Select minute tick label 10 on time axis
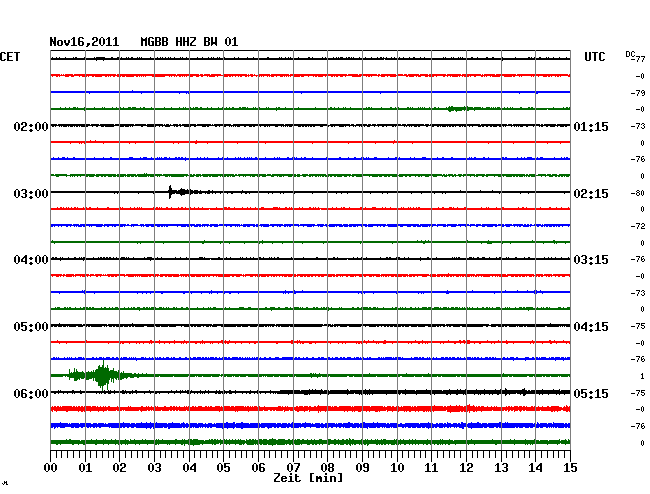The width and height of the screenshot is (650, 494). coord(397,467)
